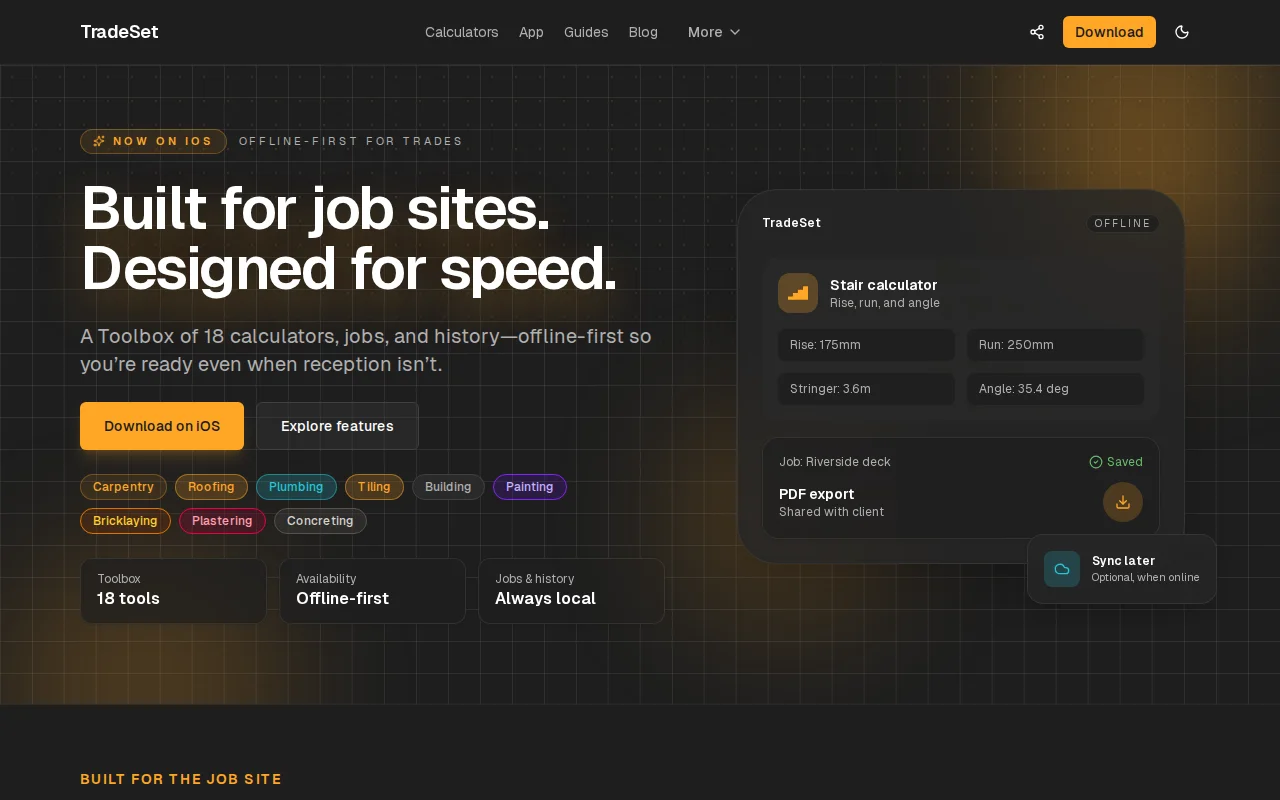1280x800 pixels.
Task: Click the Angle: 35.4 deg field
Action: [x=1055, y=389]
